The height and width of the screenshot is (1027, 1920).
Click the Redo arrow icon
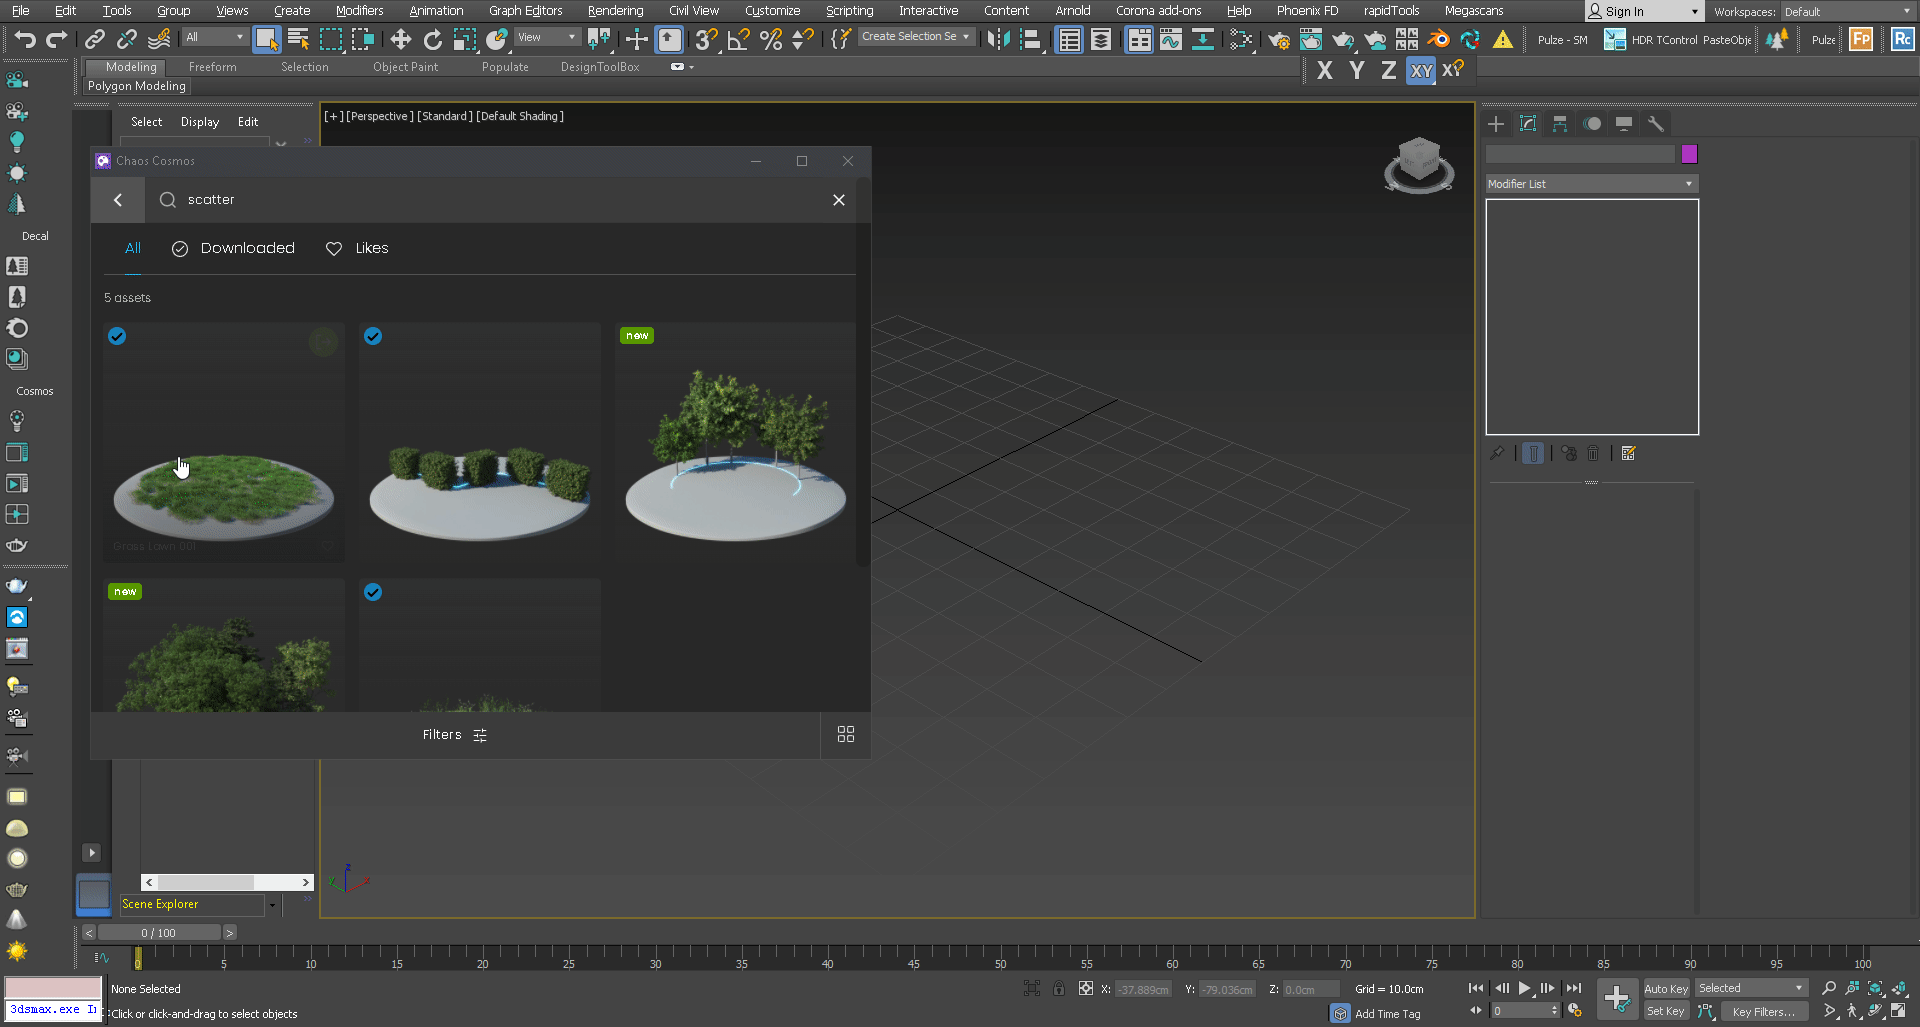tap(57, 39)
